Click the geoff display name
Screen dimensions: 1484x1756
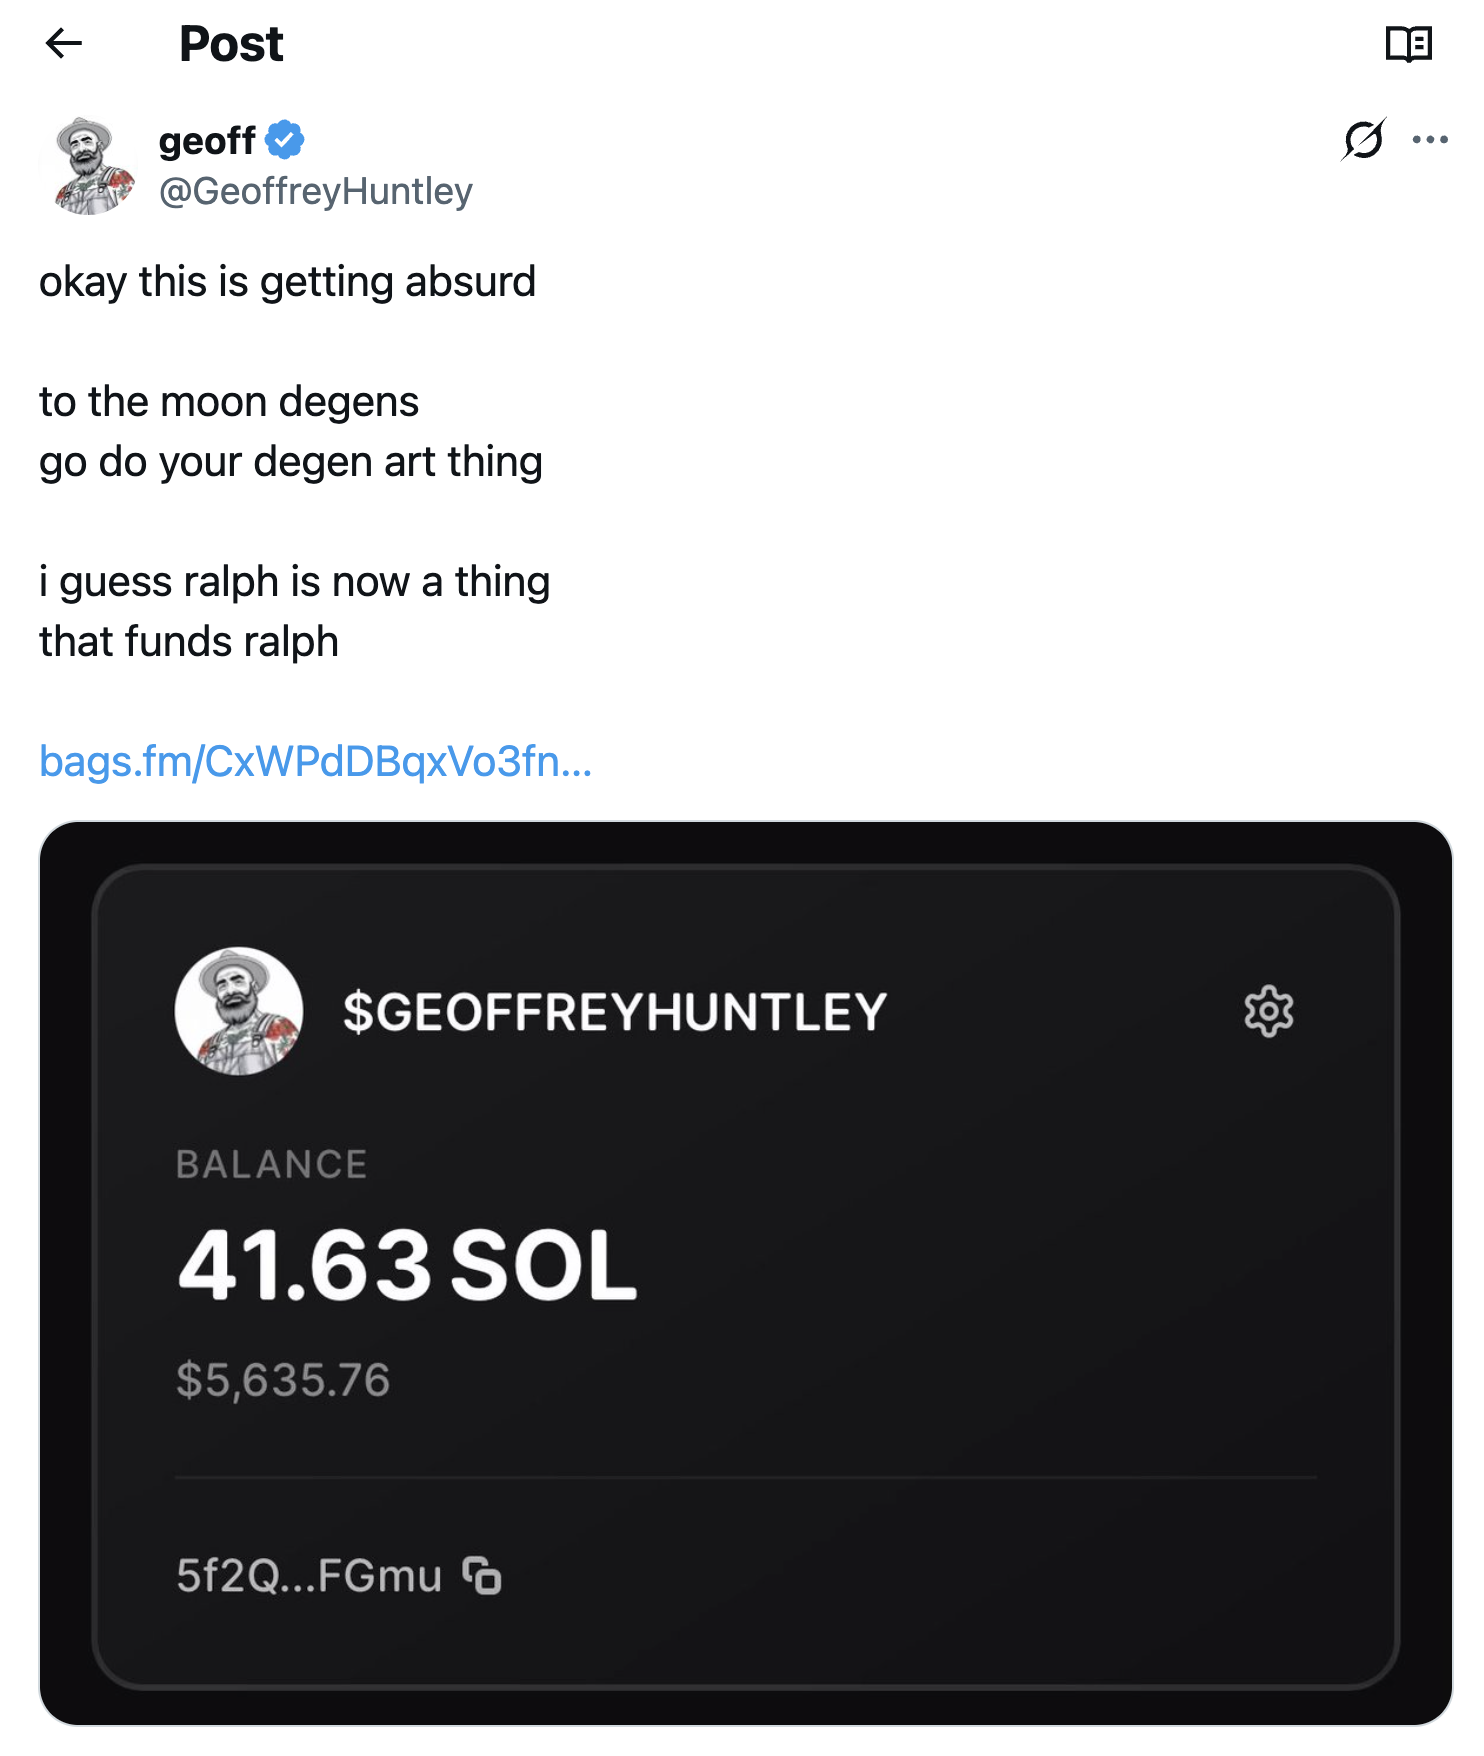[x=205, y=139]
